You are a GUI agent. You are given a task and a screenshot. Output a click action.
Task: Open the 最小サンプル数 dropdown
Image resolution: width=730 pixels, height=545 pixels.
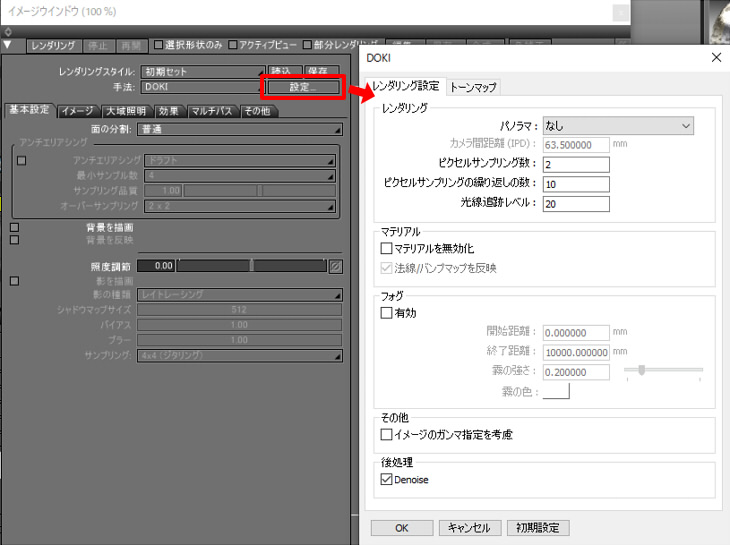(240, 175)
